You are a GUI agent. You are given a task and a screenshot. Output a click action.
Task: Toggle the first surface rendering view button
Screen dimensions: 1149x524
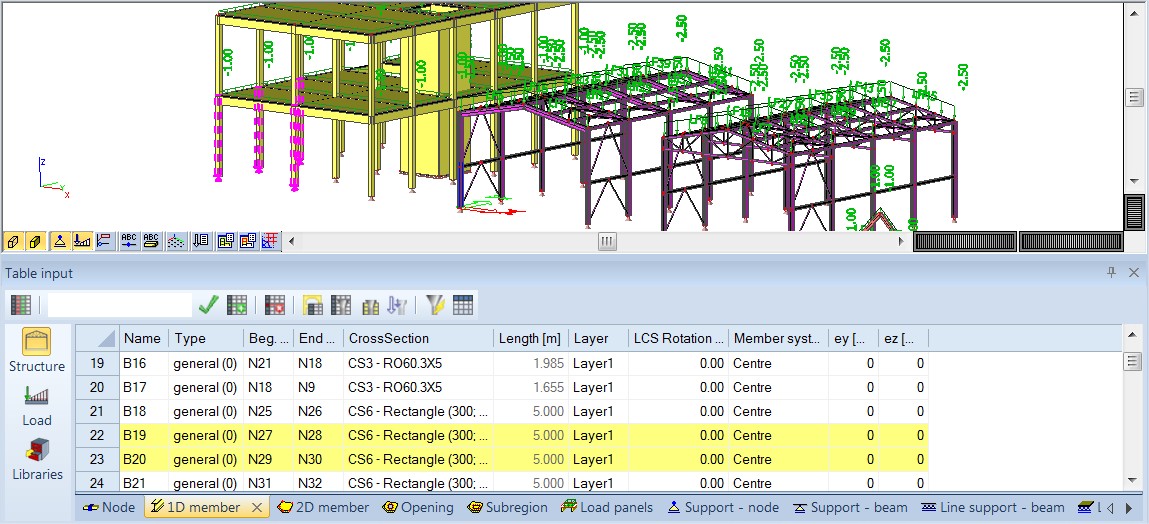click(x=14, y=241)
